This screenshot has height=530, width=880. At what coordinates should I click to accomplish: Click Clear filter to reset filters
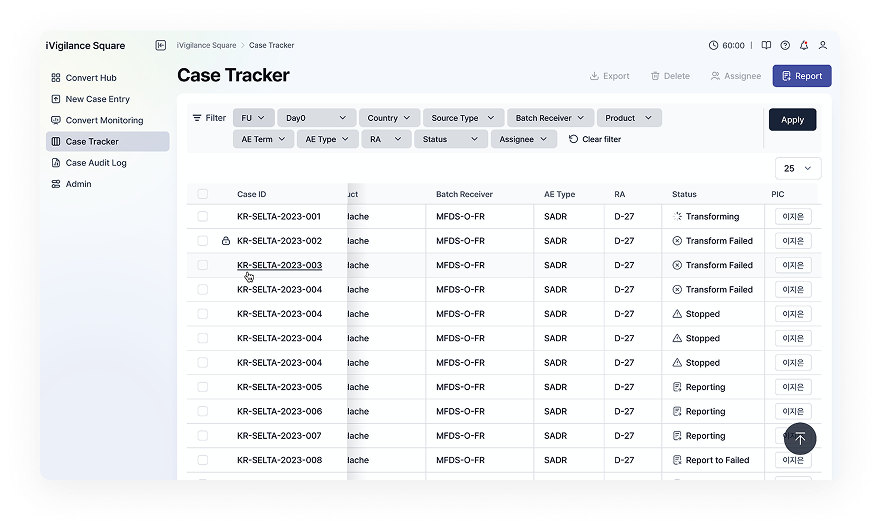(x=595, y=139)
